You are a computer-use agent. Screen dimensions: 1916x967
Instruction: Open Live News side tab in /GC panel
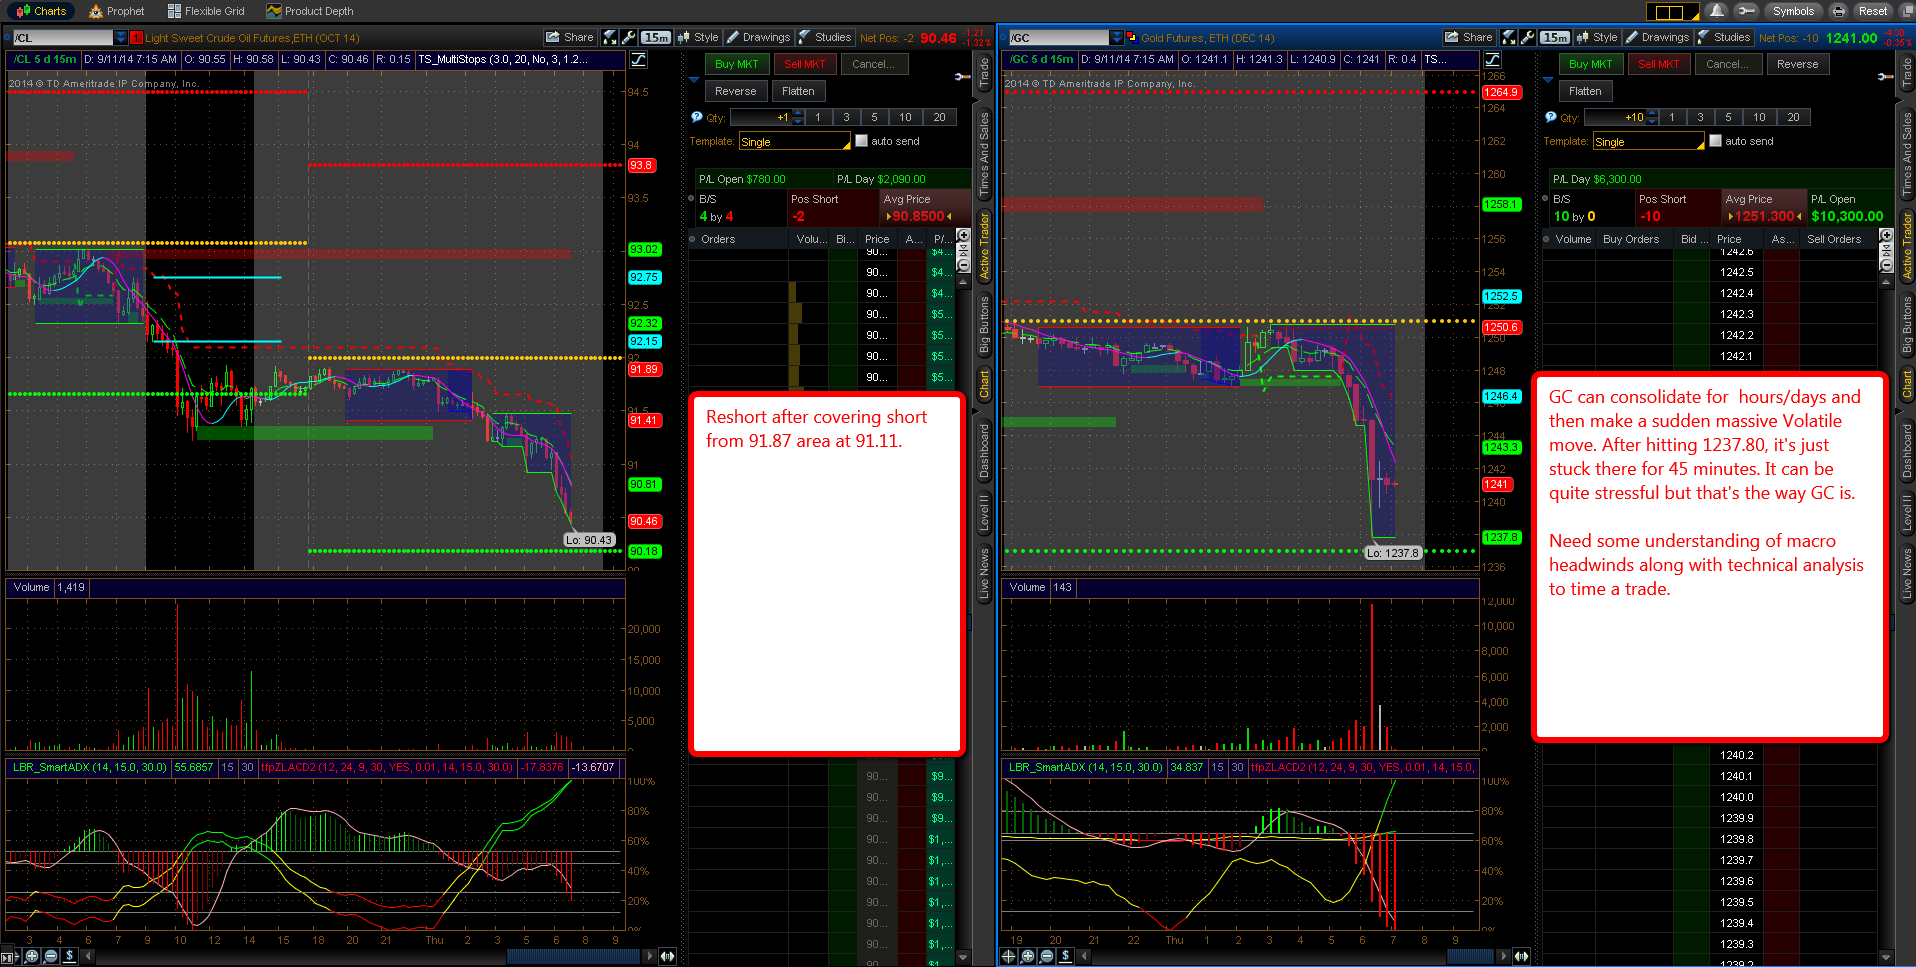pos(1907,573)
